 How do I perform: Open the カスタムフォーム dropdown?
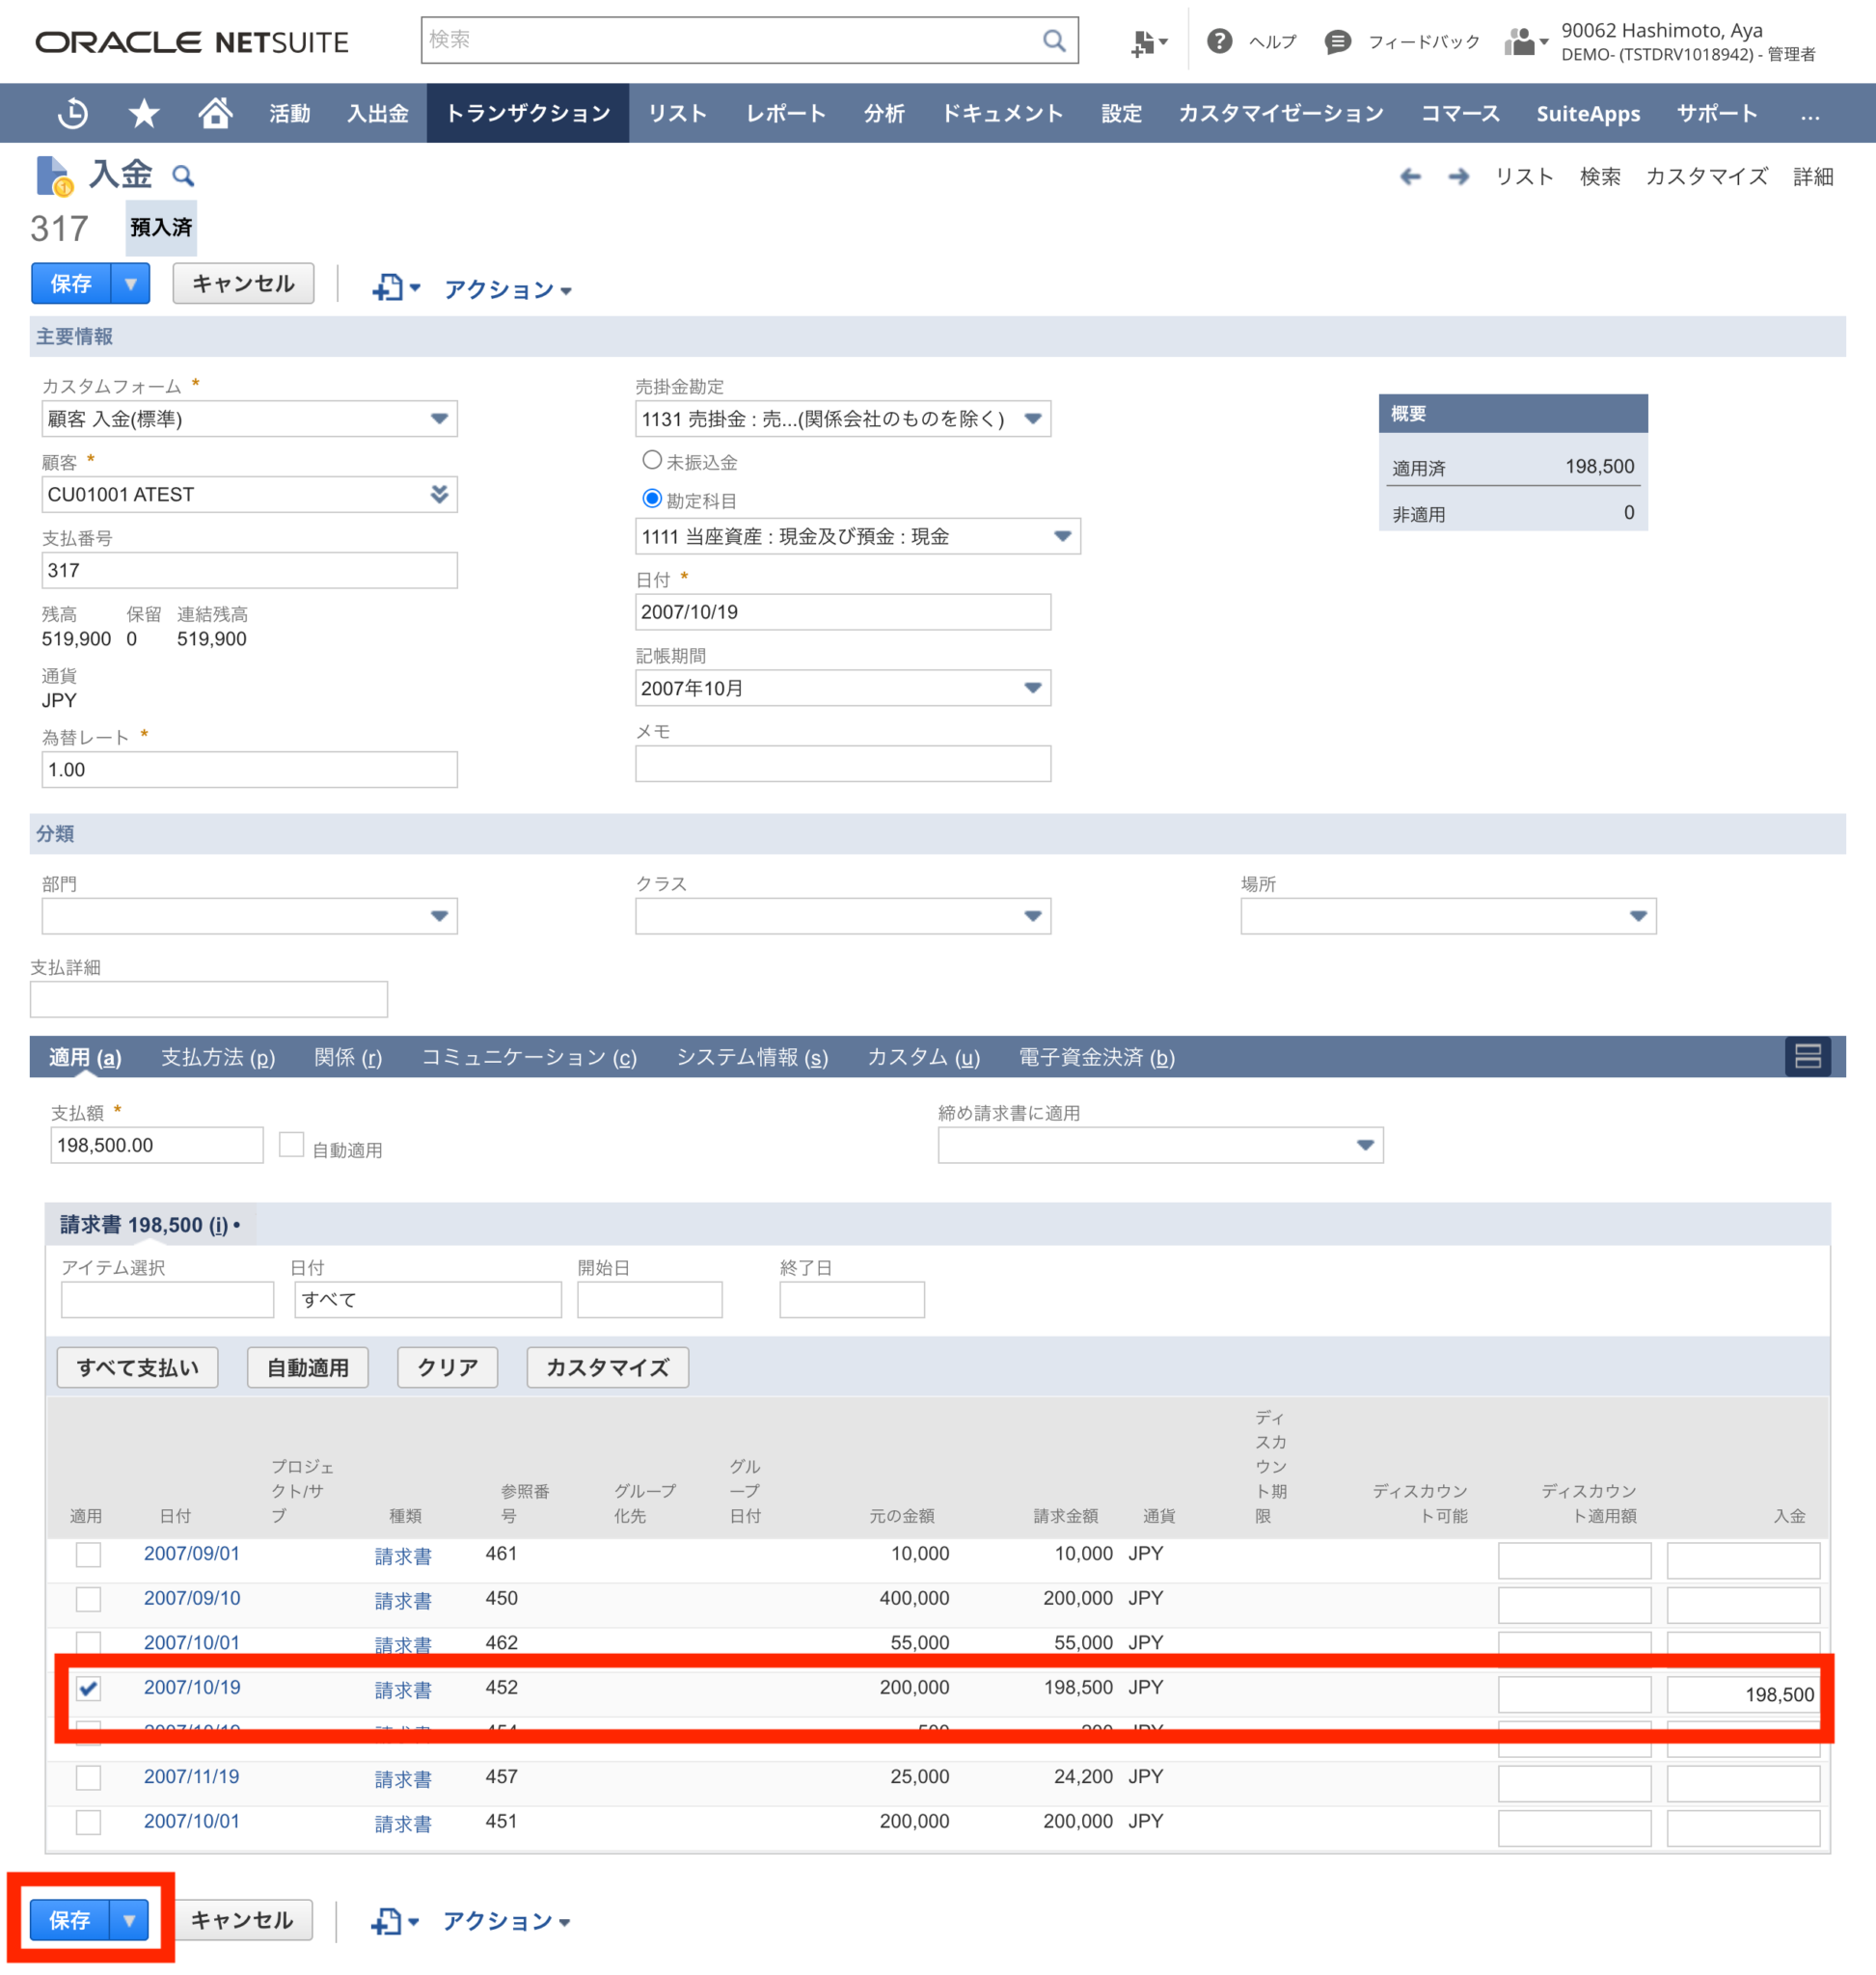439,419
